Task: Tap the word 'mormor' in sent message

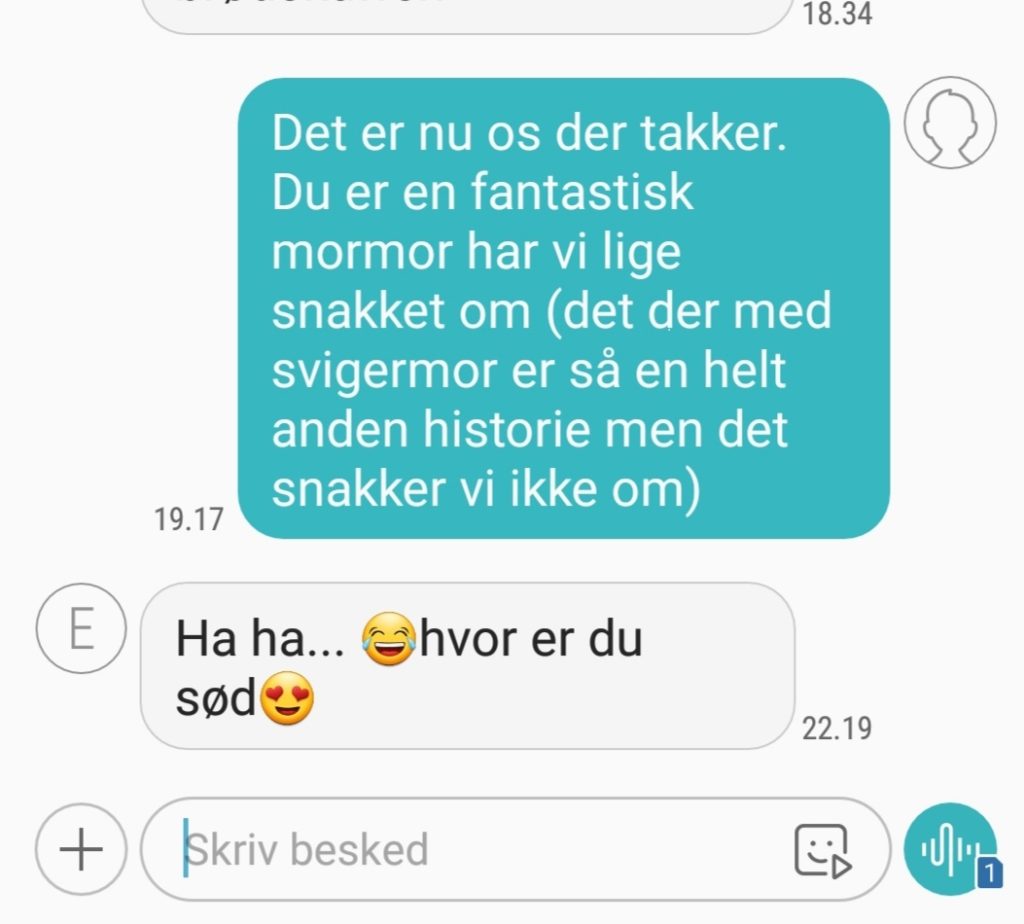Action: click(x=362, y=252)
